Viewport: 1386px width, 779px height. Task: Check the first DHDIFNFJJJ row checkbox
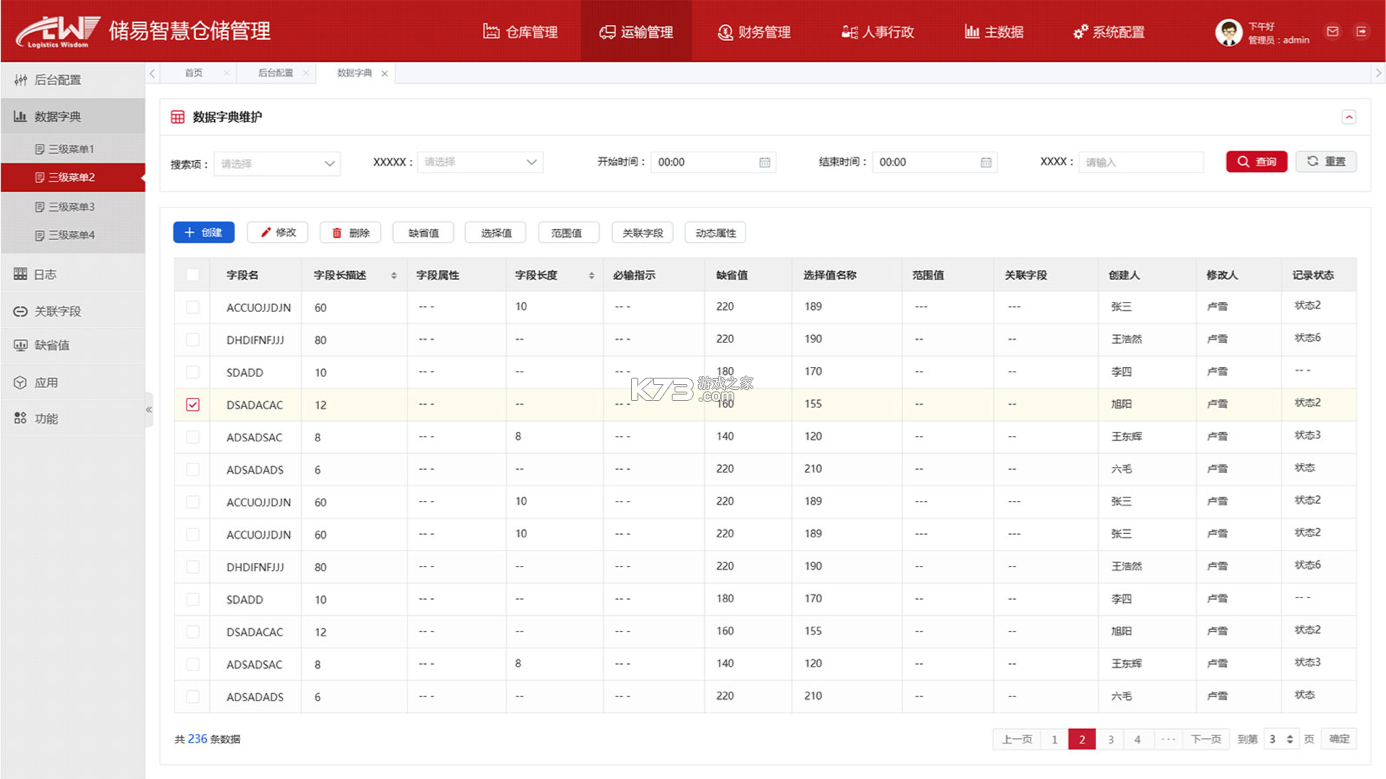pyautogui.click(x=193, y=340)
